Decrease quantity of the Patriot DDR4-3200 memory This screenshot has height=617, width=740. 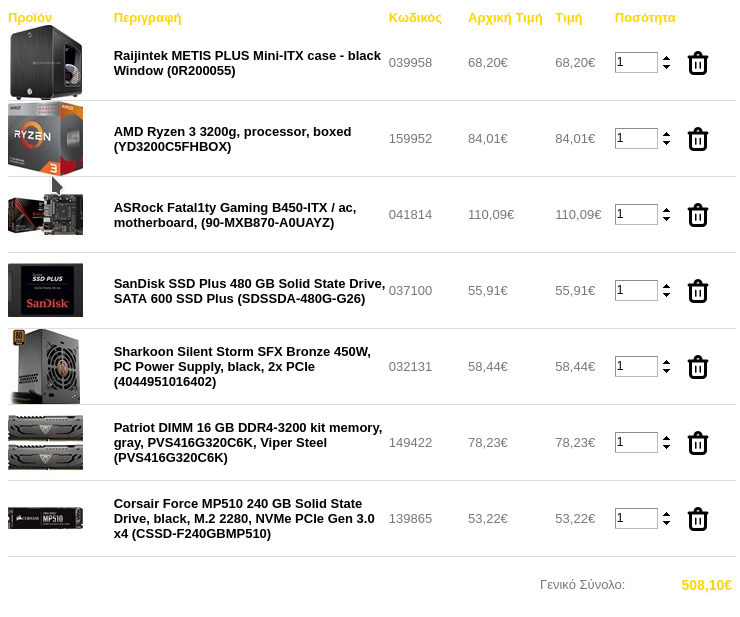[x=666, y=447]
